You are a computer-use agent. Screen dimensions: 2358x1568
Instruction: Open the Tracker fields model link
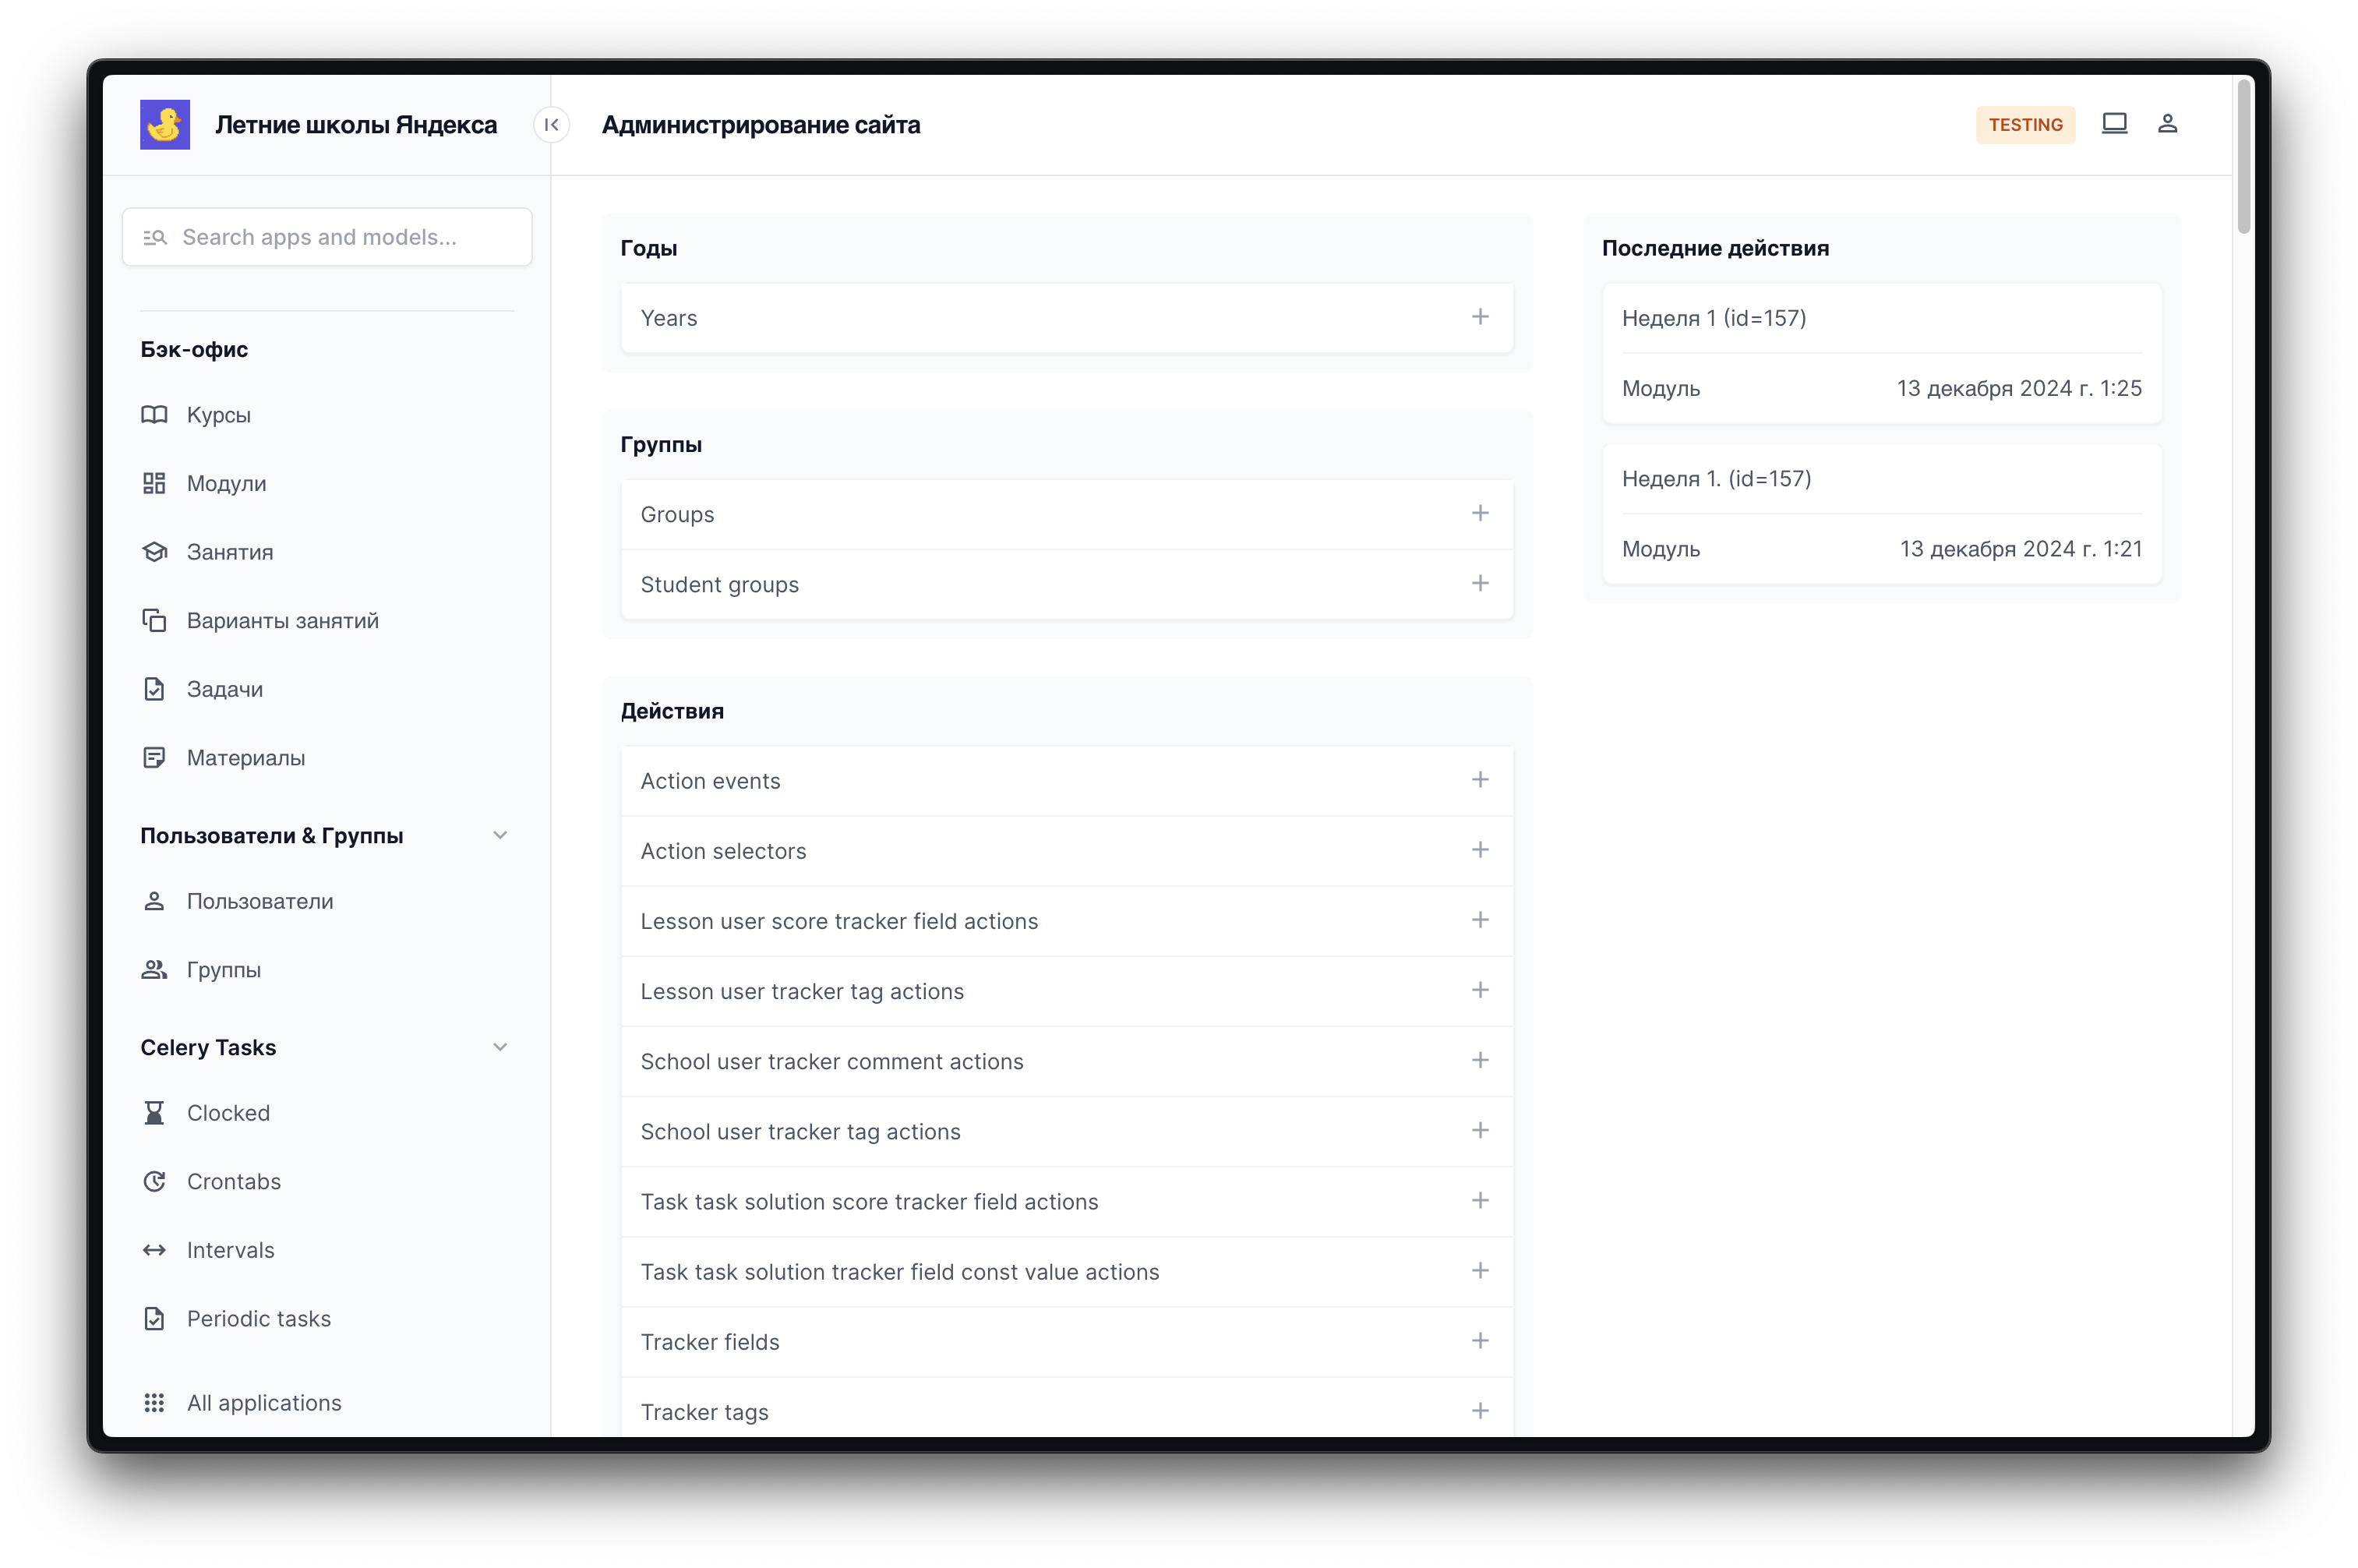pyautogui.click(x=710, y=1342)
